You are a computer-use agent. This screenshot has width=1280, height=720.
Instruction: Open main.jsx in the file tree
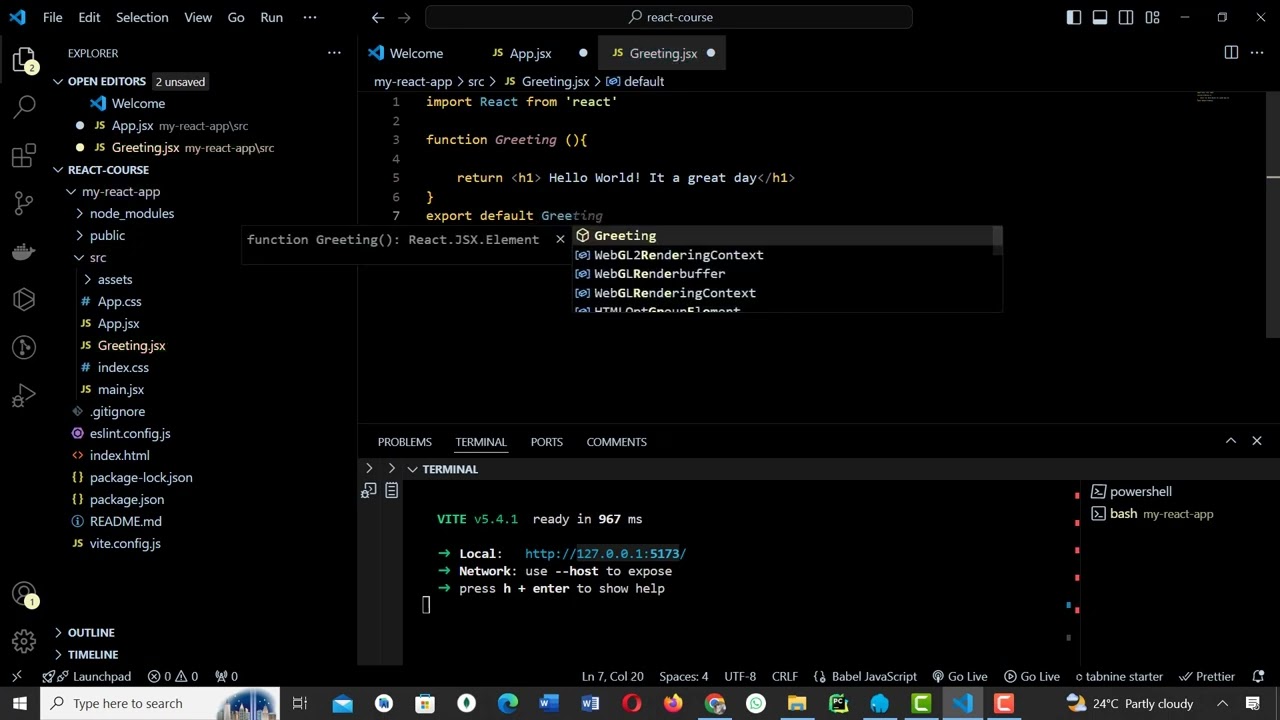(121, 389)
